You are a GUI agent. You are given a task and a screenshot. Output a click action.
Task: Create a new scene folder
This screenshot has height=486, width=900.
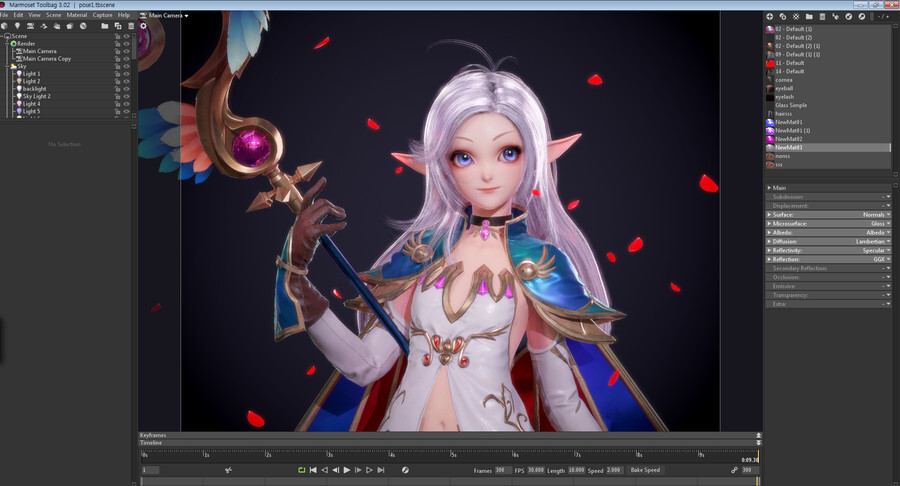click(104, 26)
